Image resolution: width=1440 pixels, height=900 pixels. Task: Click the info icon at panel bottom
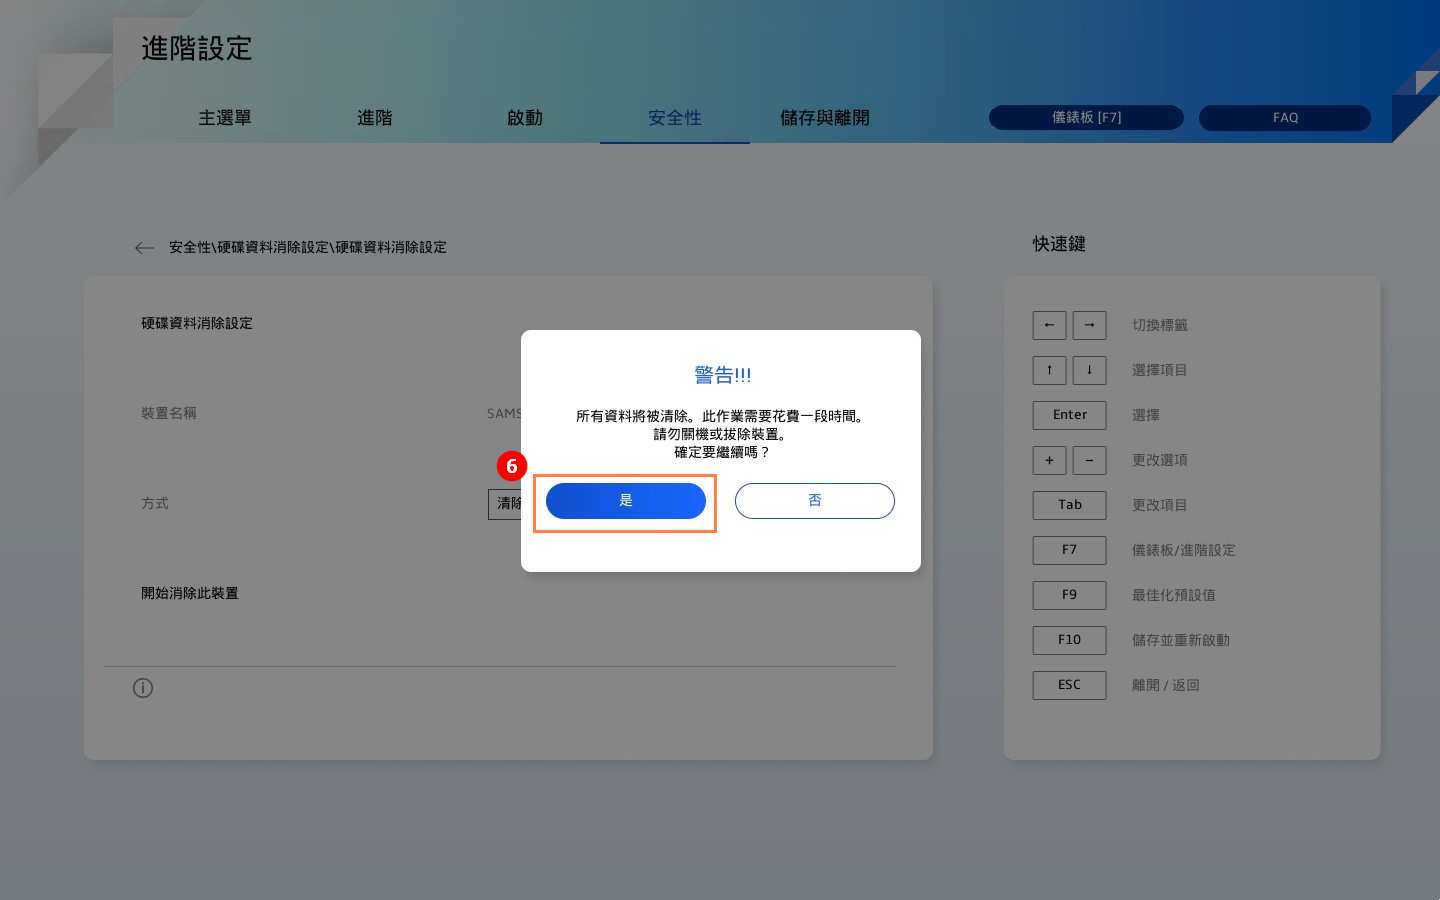(x=143, y=688)
